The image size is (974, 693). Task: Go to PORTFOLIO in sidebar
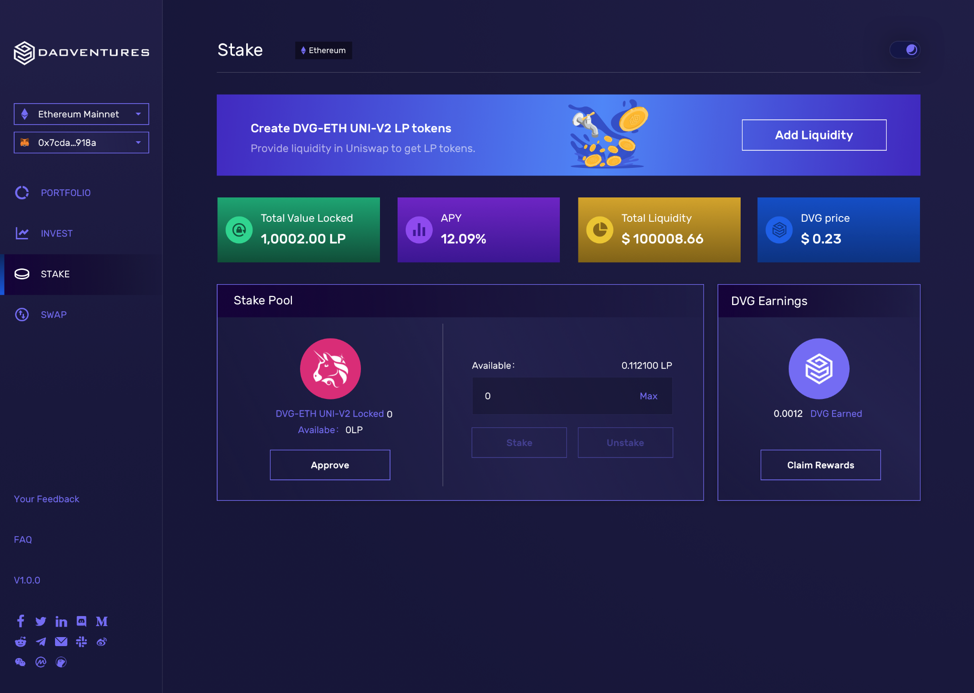coord(66,192)
